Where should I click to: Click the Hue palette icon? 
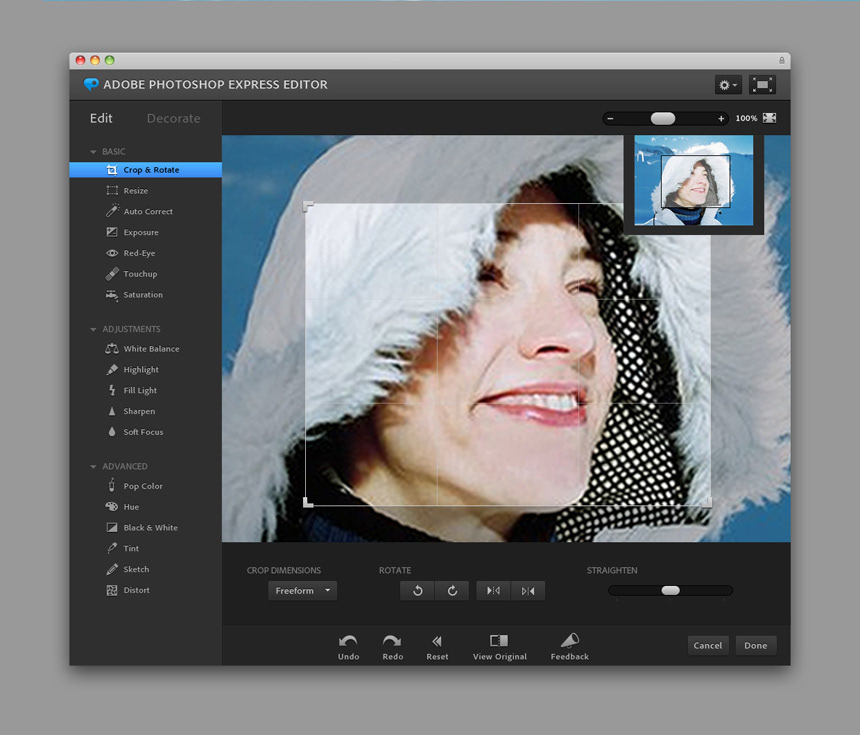tap(112, 506)
